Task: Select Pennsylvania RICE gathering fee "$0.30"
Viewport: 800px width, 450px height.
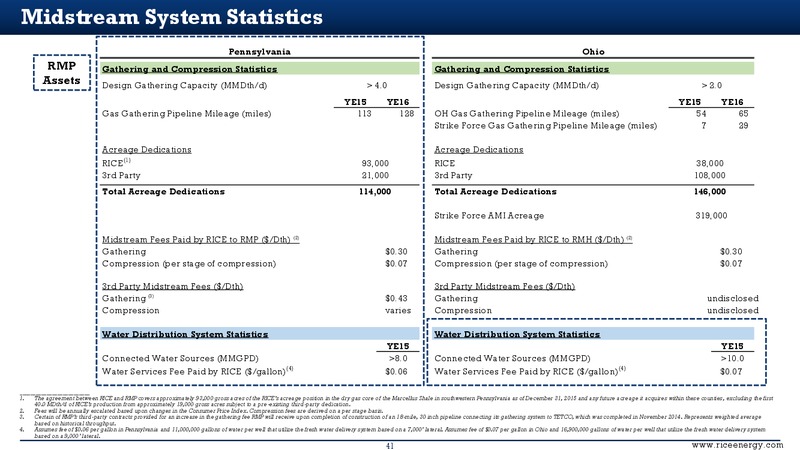Action: (x=396, y=252)
